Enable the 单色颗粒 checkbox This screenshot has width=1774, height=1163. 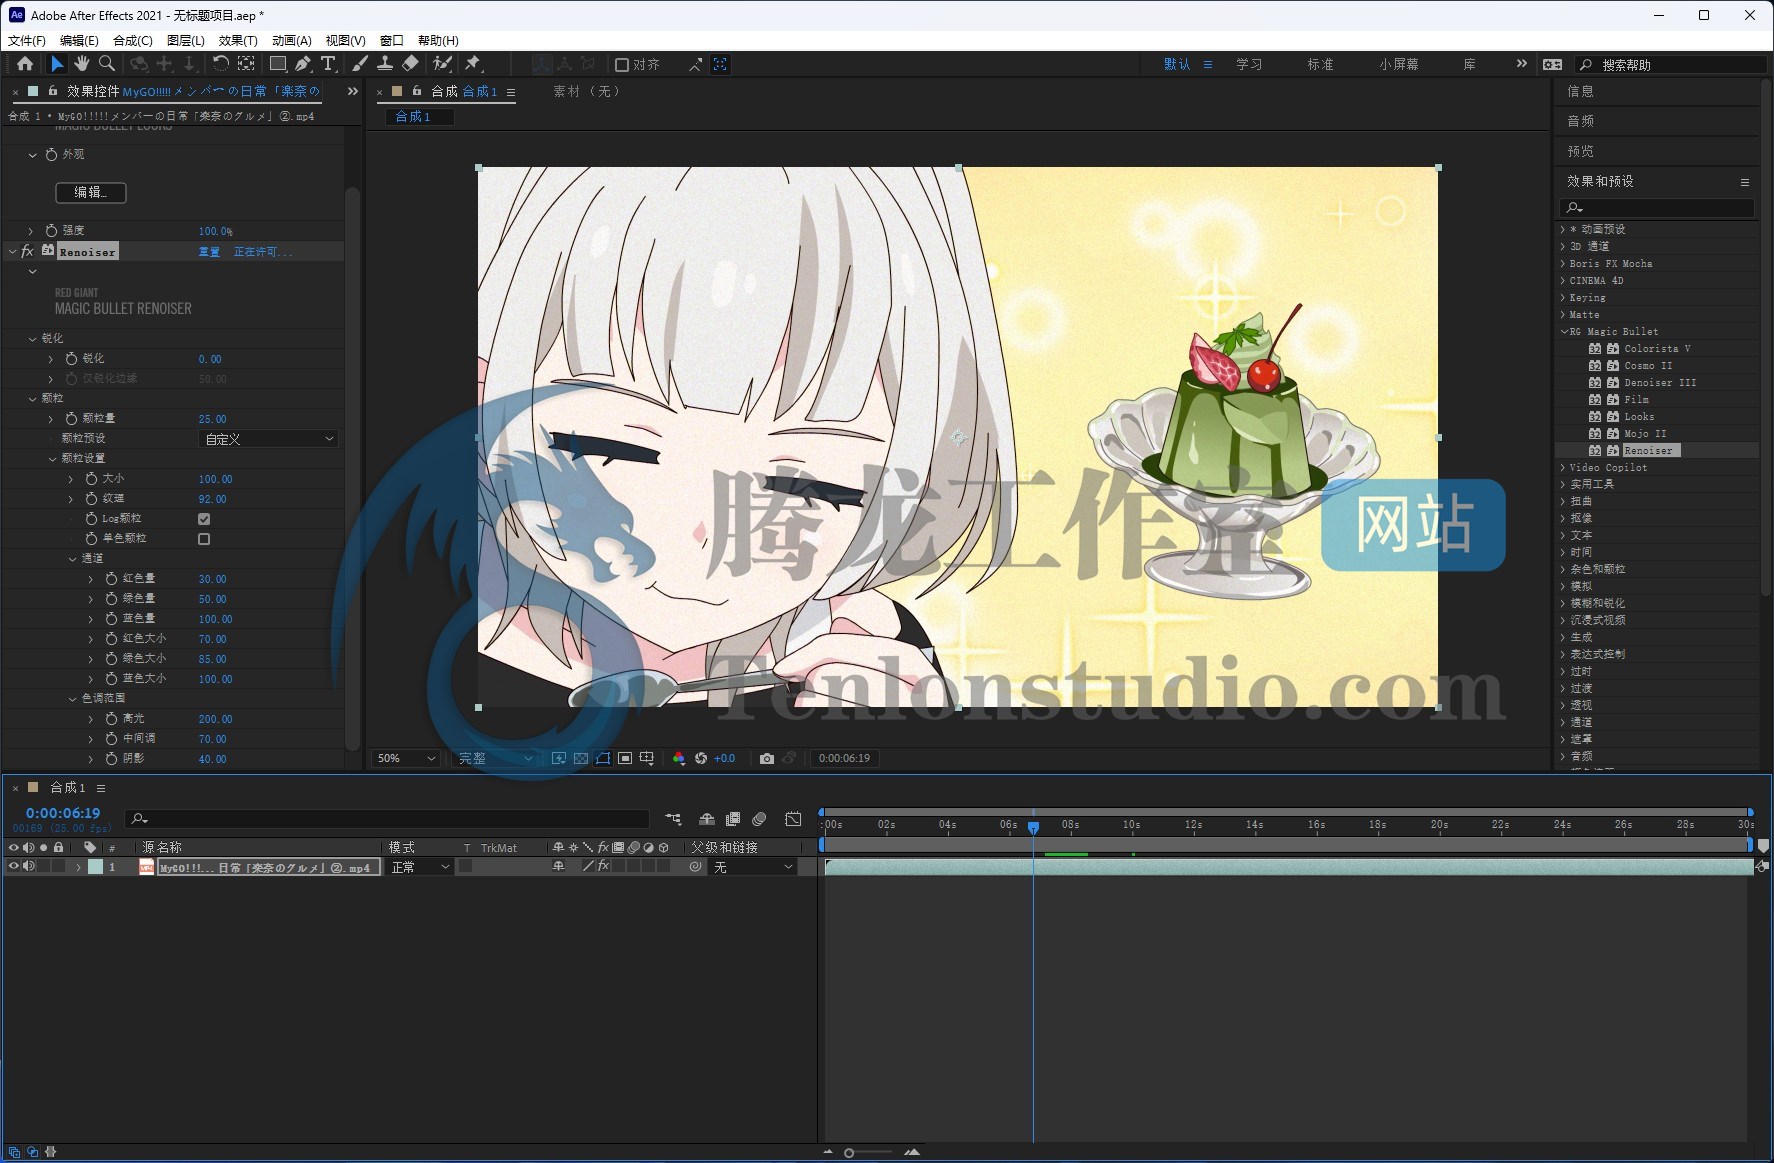pos(204,539)
